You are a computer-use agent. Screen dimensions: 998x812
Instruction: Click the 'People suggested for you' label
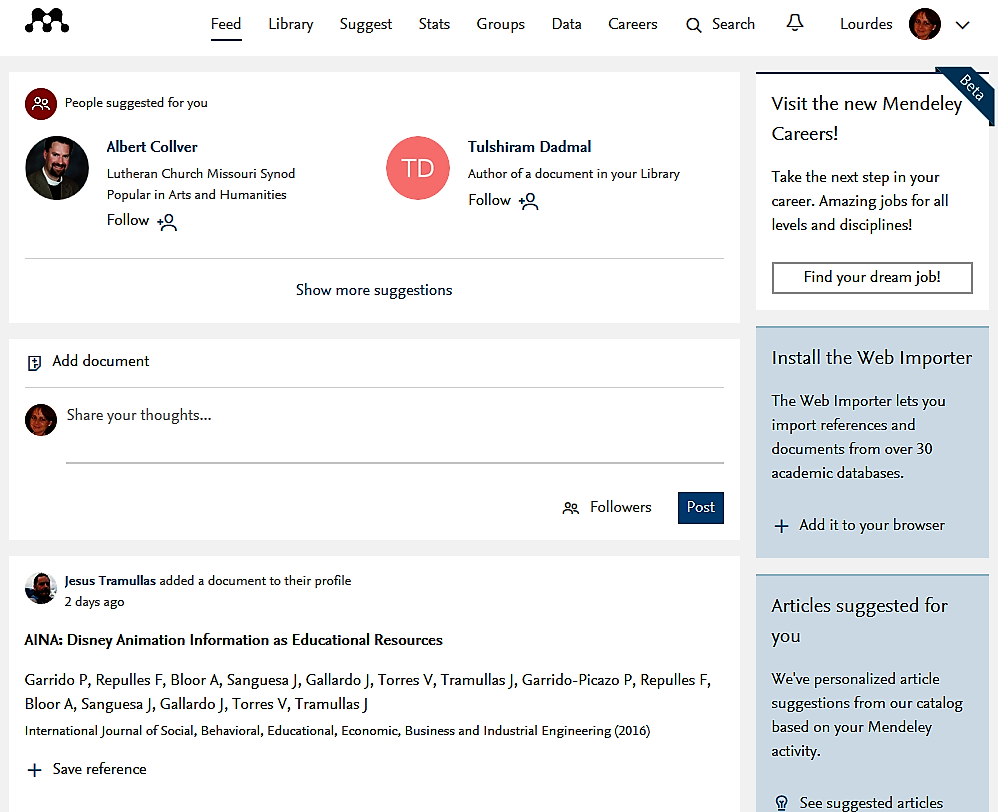(x=136, y=103)
